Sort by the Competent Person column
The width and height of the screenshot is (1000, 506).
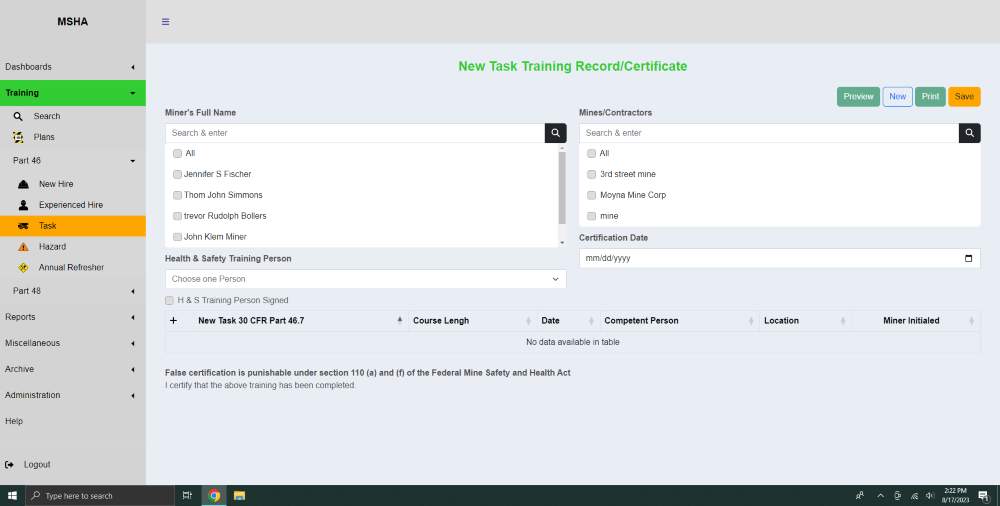(x=680, y=321)
